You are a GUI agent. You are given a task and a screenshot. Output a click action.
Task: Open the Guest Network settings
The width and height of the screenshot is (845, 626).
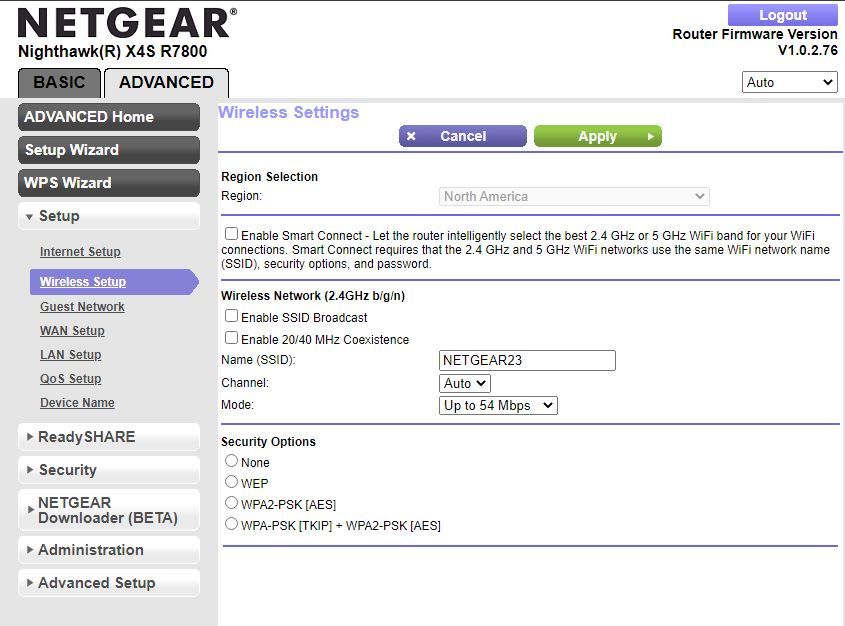point(82,306)
